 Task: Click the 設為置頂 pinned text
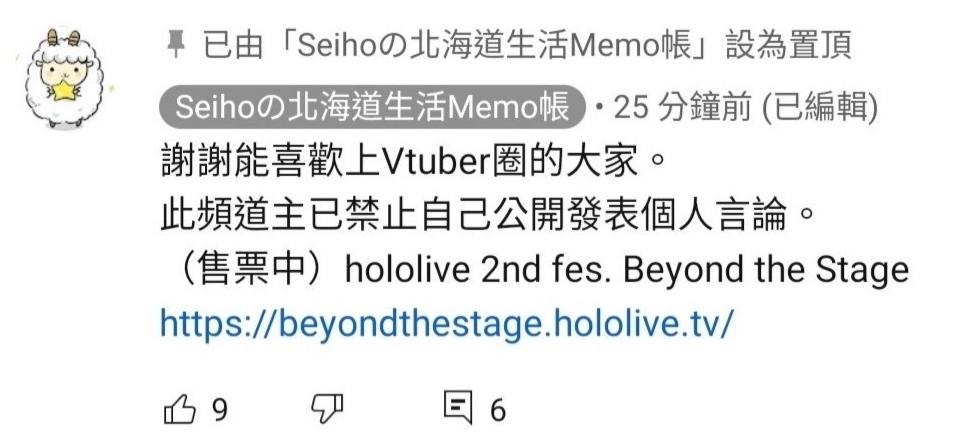[789, 46]
